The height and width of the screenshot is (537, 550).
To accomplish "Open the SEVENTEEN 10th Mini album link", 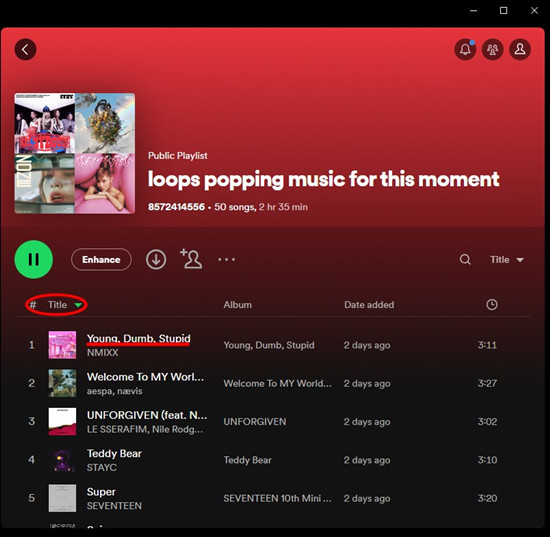I will 277,498.
